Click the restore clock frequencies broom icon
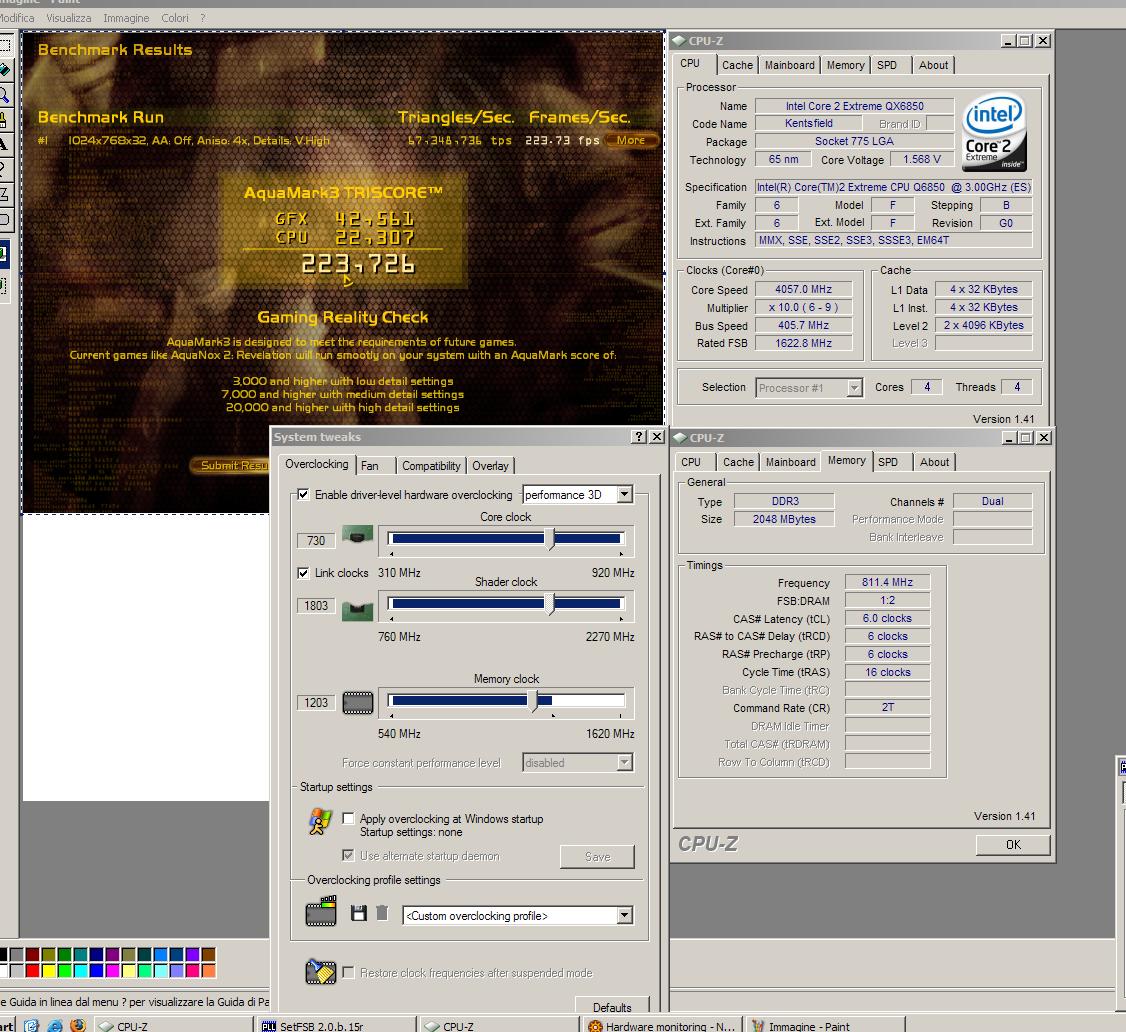This screenshot has width=1126, height=1032. click(x=320, y=971)
